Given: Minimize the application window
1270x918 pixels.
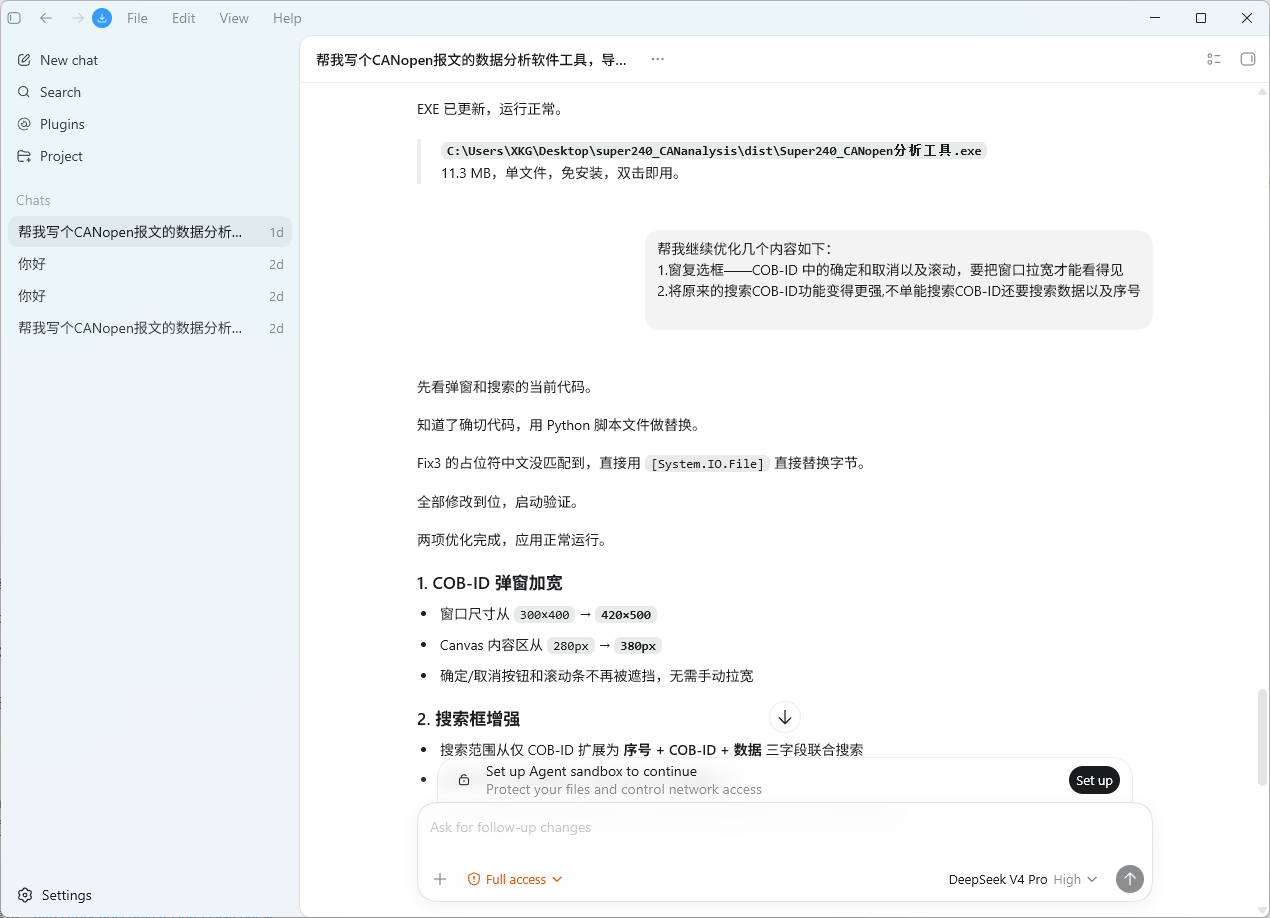Looking at the screenshot, I should pyautogui.click(x=1155, y=18).
